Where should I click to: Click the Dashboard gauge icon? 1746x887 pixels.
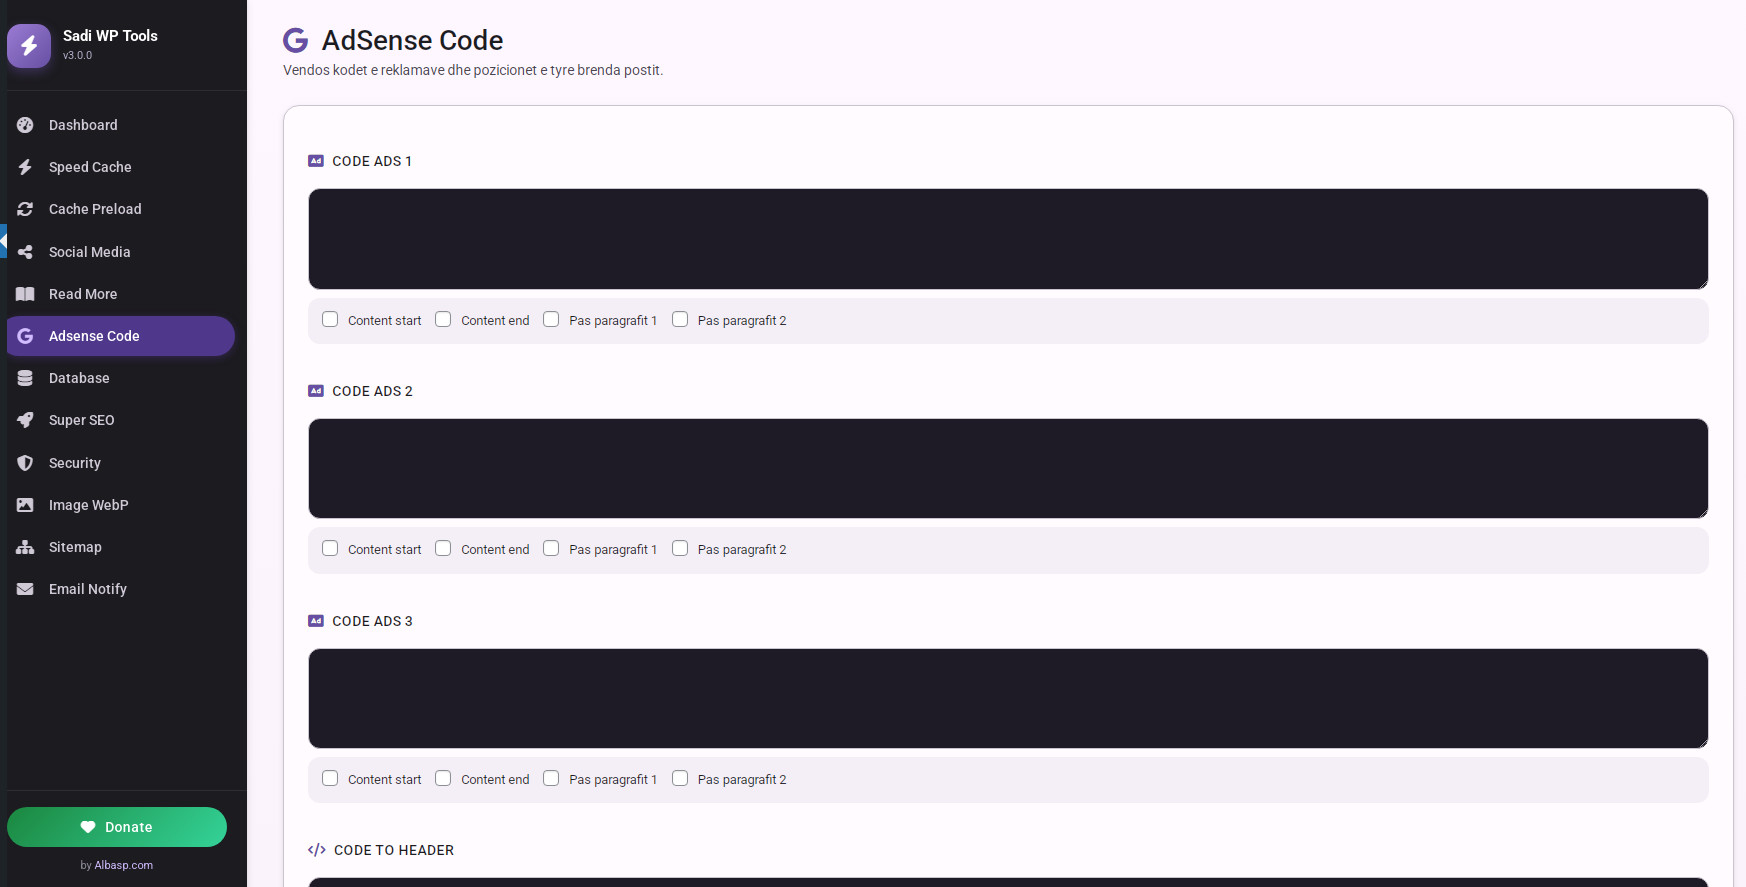tap(25, 125)
